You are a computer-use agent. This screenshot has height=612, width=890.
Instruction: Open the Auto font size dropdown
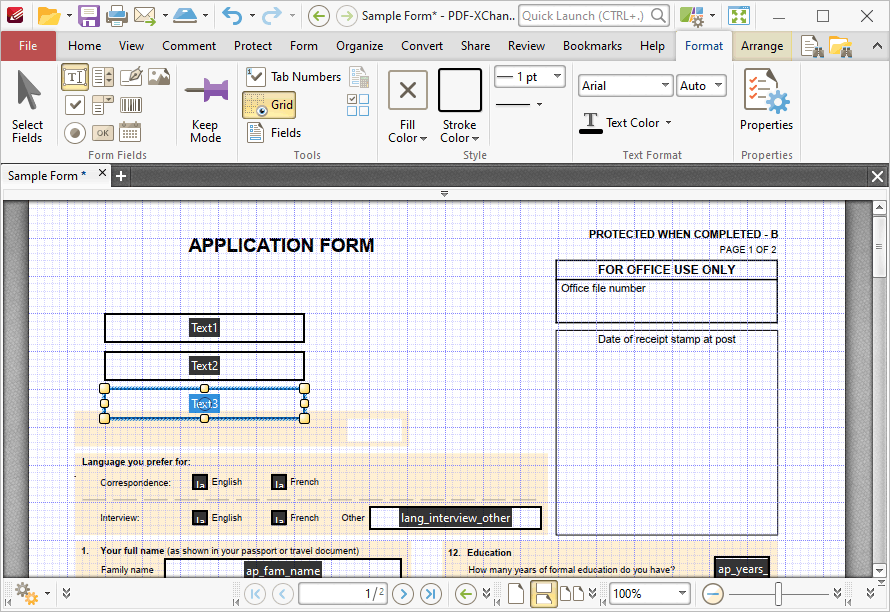coord(702,86)
